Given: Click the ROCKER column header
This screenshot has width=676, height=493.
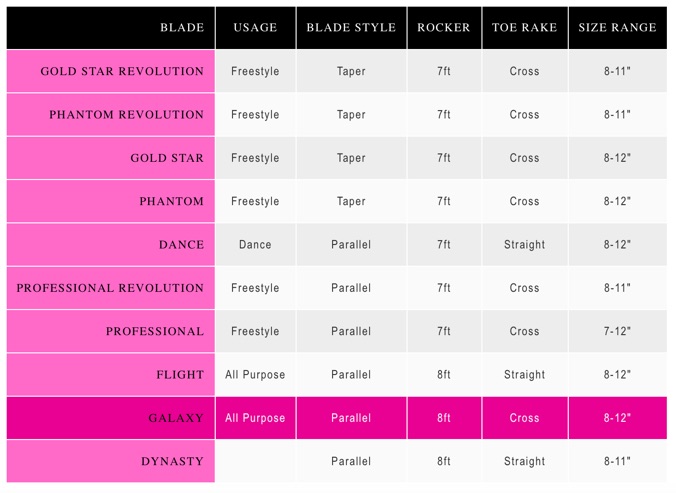Looking at the screenshot, I should pyautogui.click(x=444, y=28).
